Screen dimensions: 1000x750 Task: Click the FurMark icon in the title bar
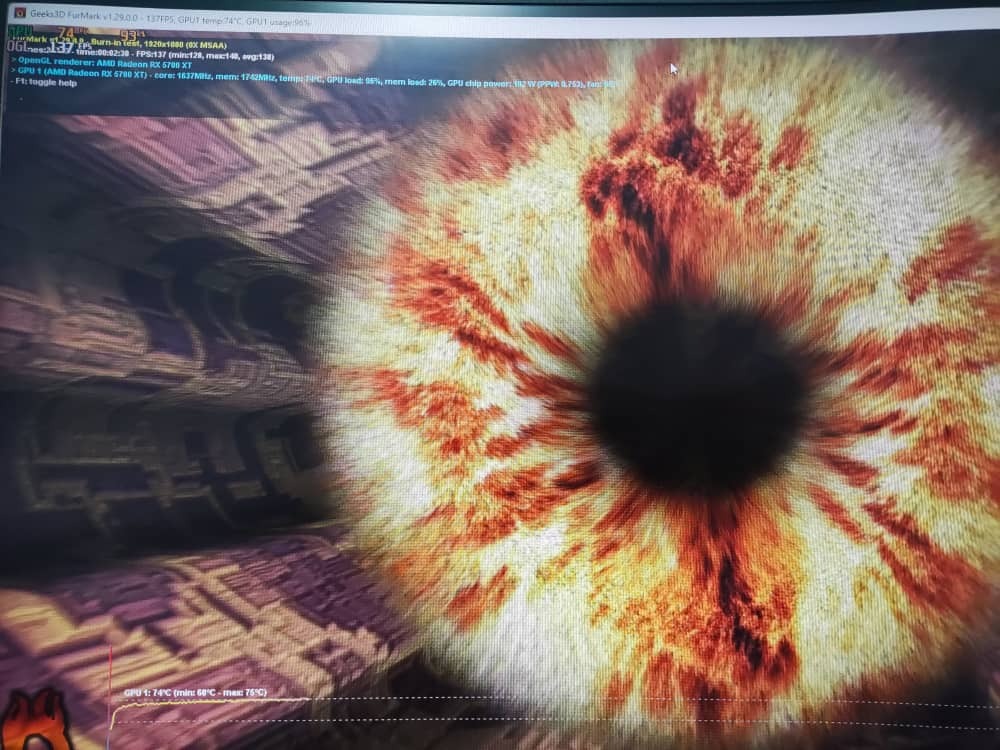[x=18, y=12]
